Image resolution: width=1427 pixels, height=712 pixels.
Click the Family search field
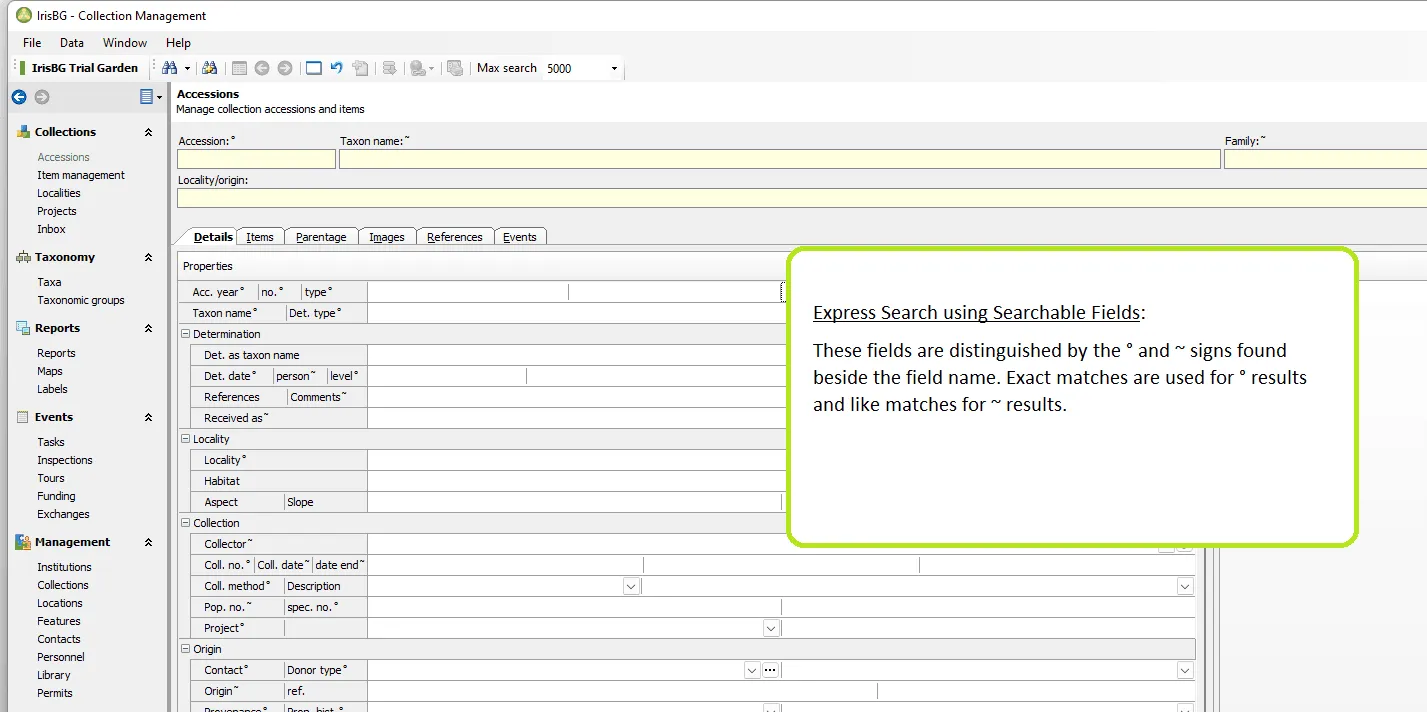pyautogui.click(x=1326, y=159)
